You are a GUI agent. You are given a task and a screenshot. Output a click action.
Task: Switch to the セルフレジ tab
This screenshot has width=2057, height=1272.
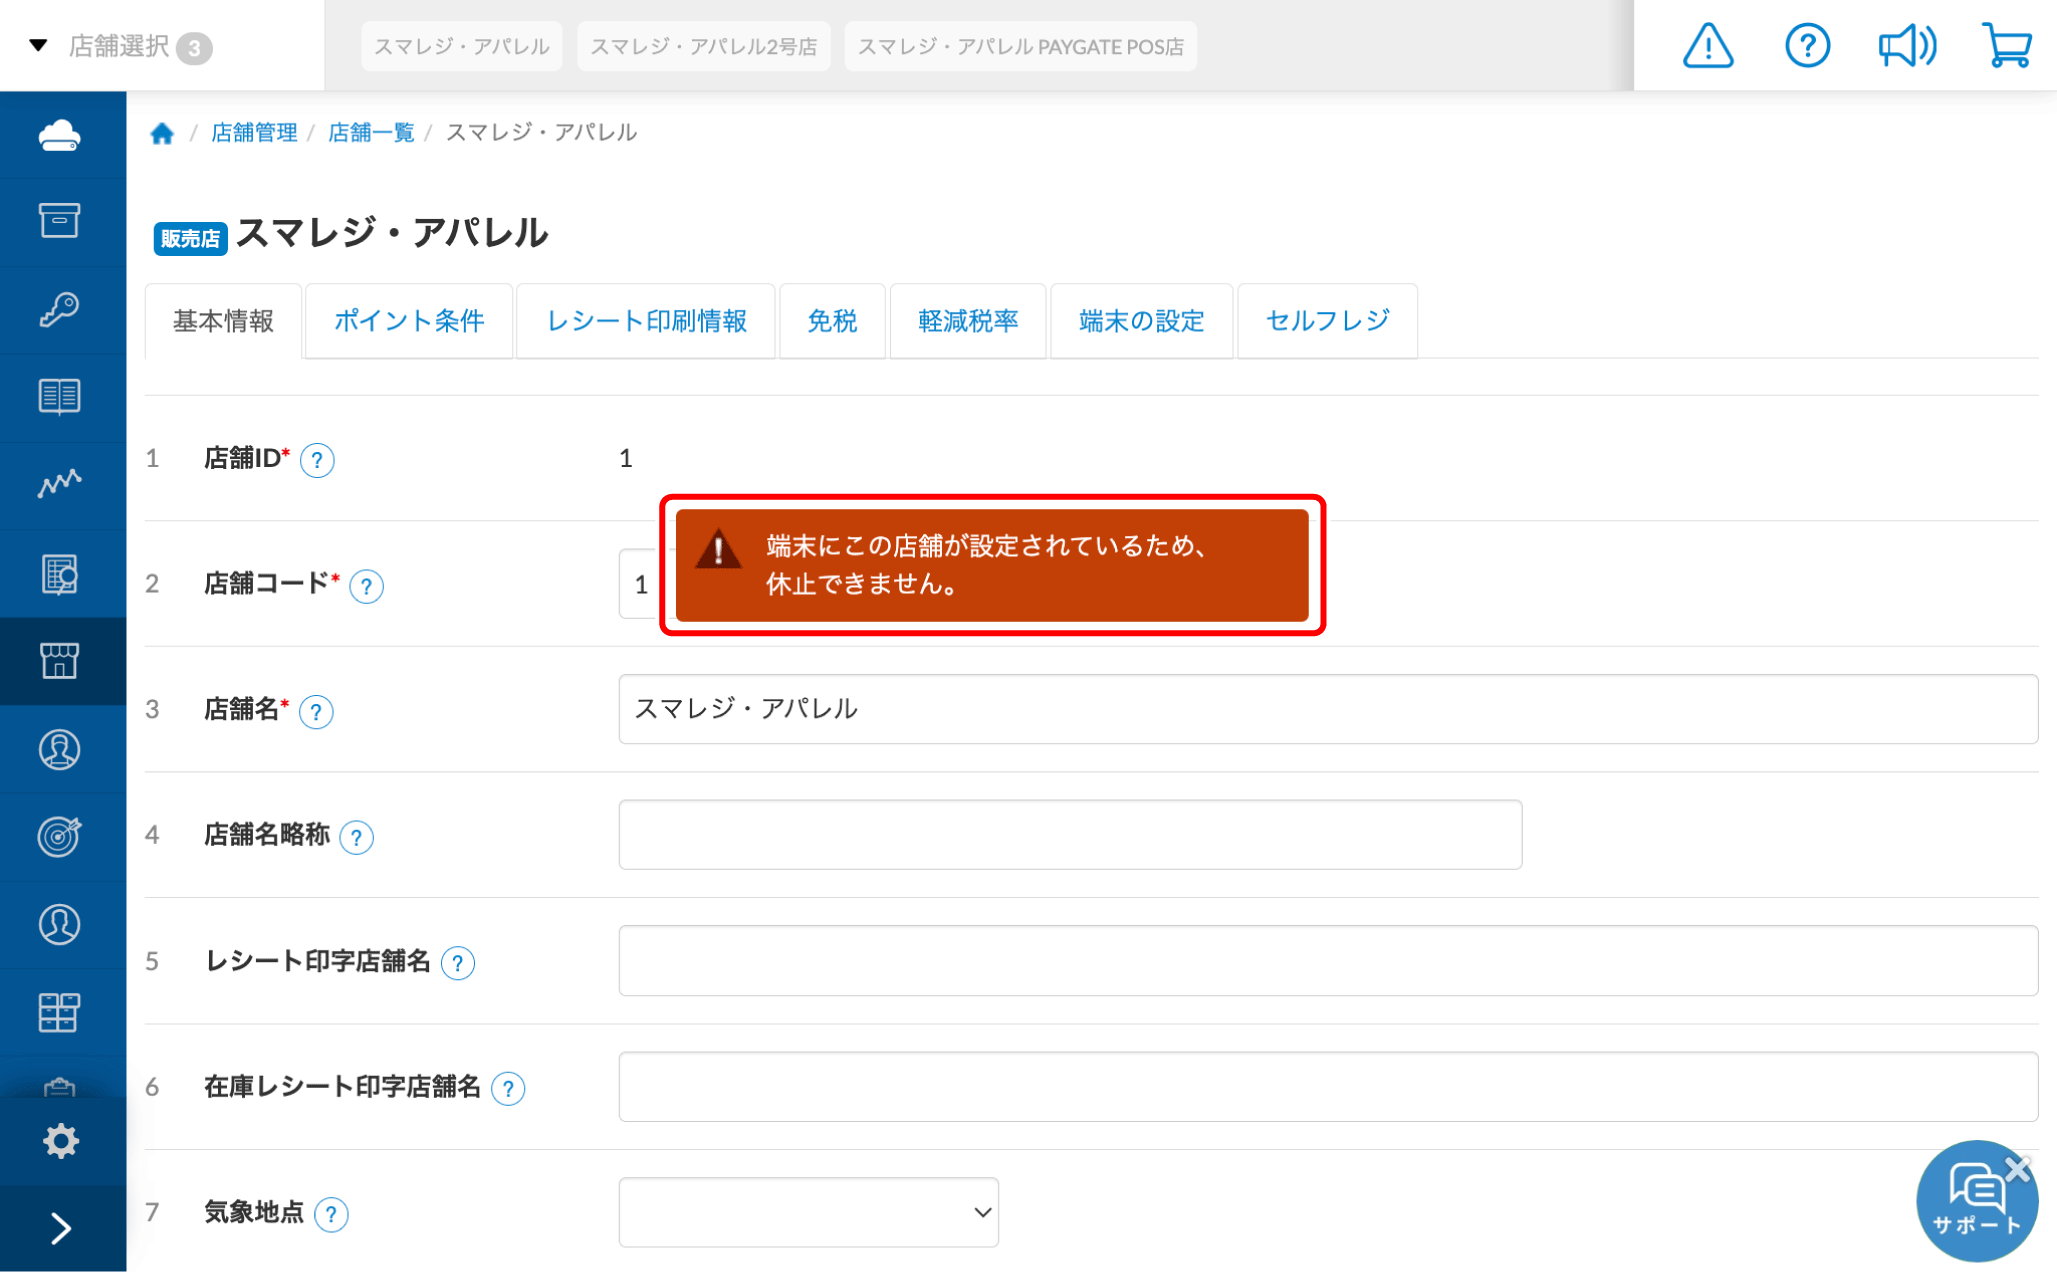[1327, 321]
